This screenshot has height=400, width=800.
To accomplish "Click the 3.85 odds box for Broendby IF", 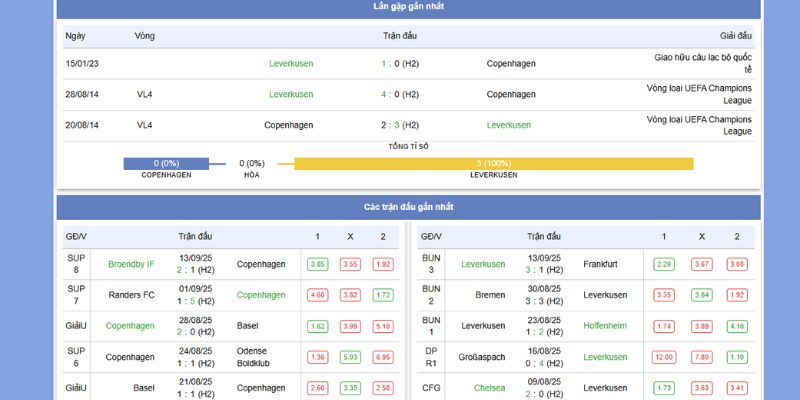I will [x=318, y=264].
